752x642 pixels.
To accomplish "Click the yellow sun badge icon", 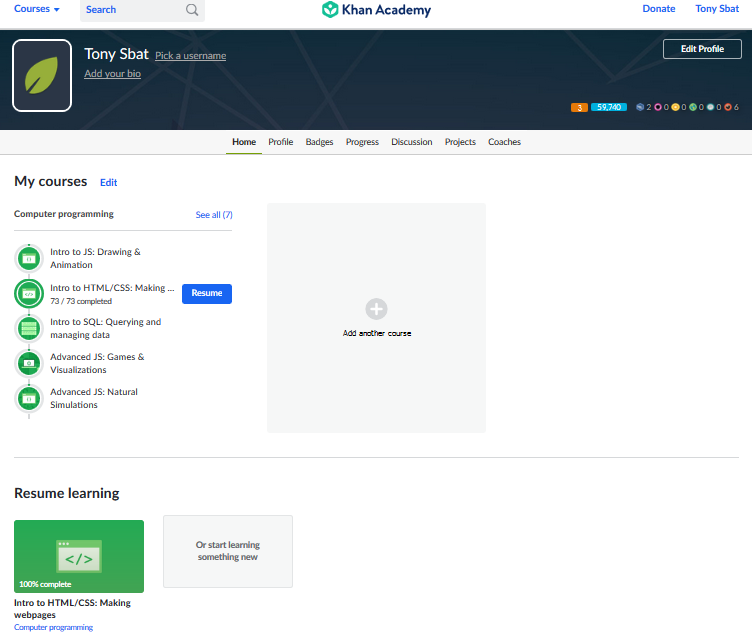I will (675, 107).
